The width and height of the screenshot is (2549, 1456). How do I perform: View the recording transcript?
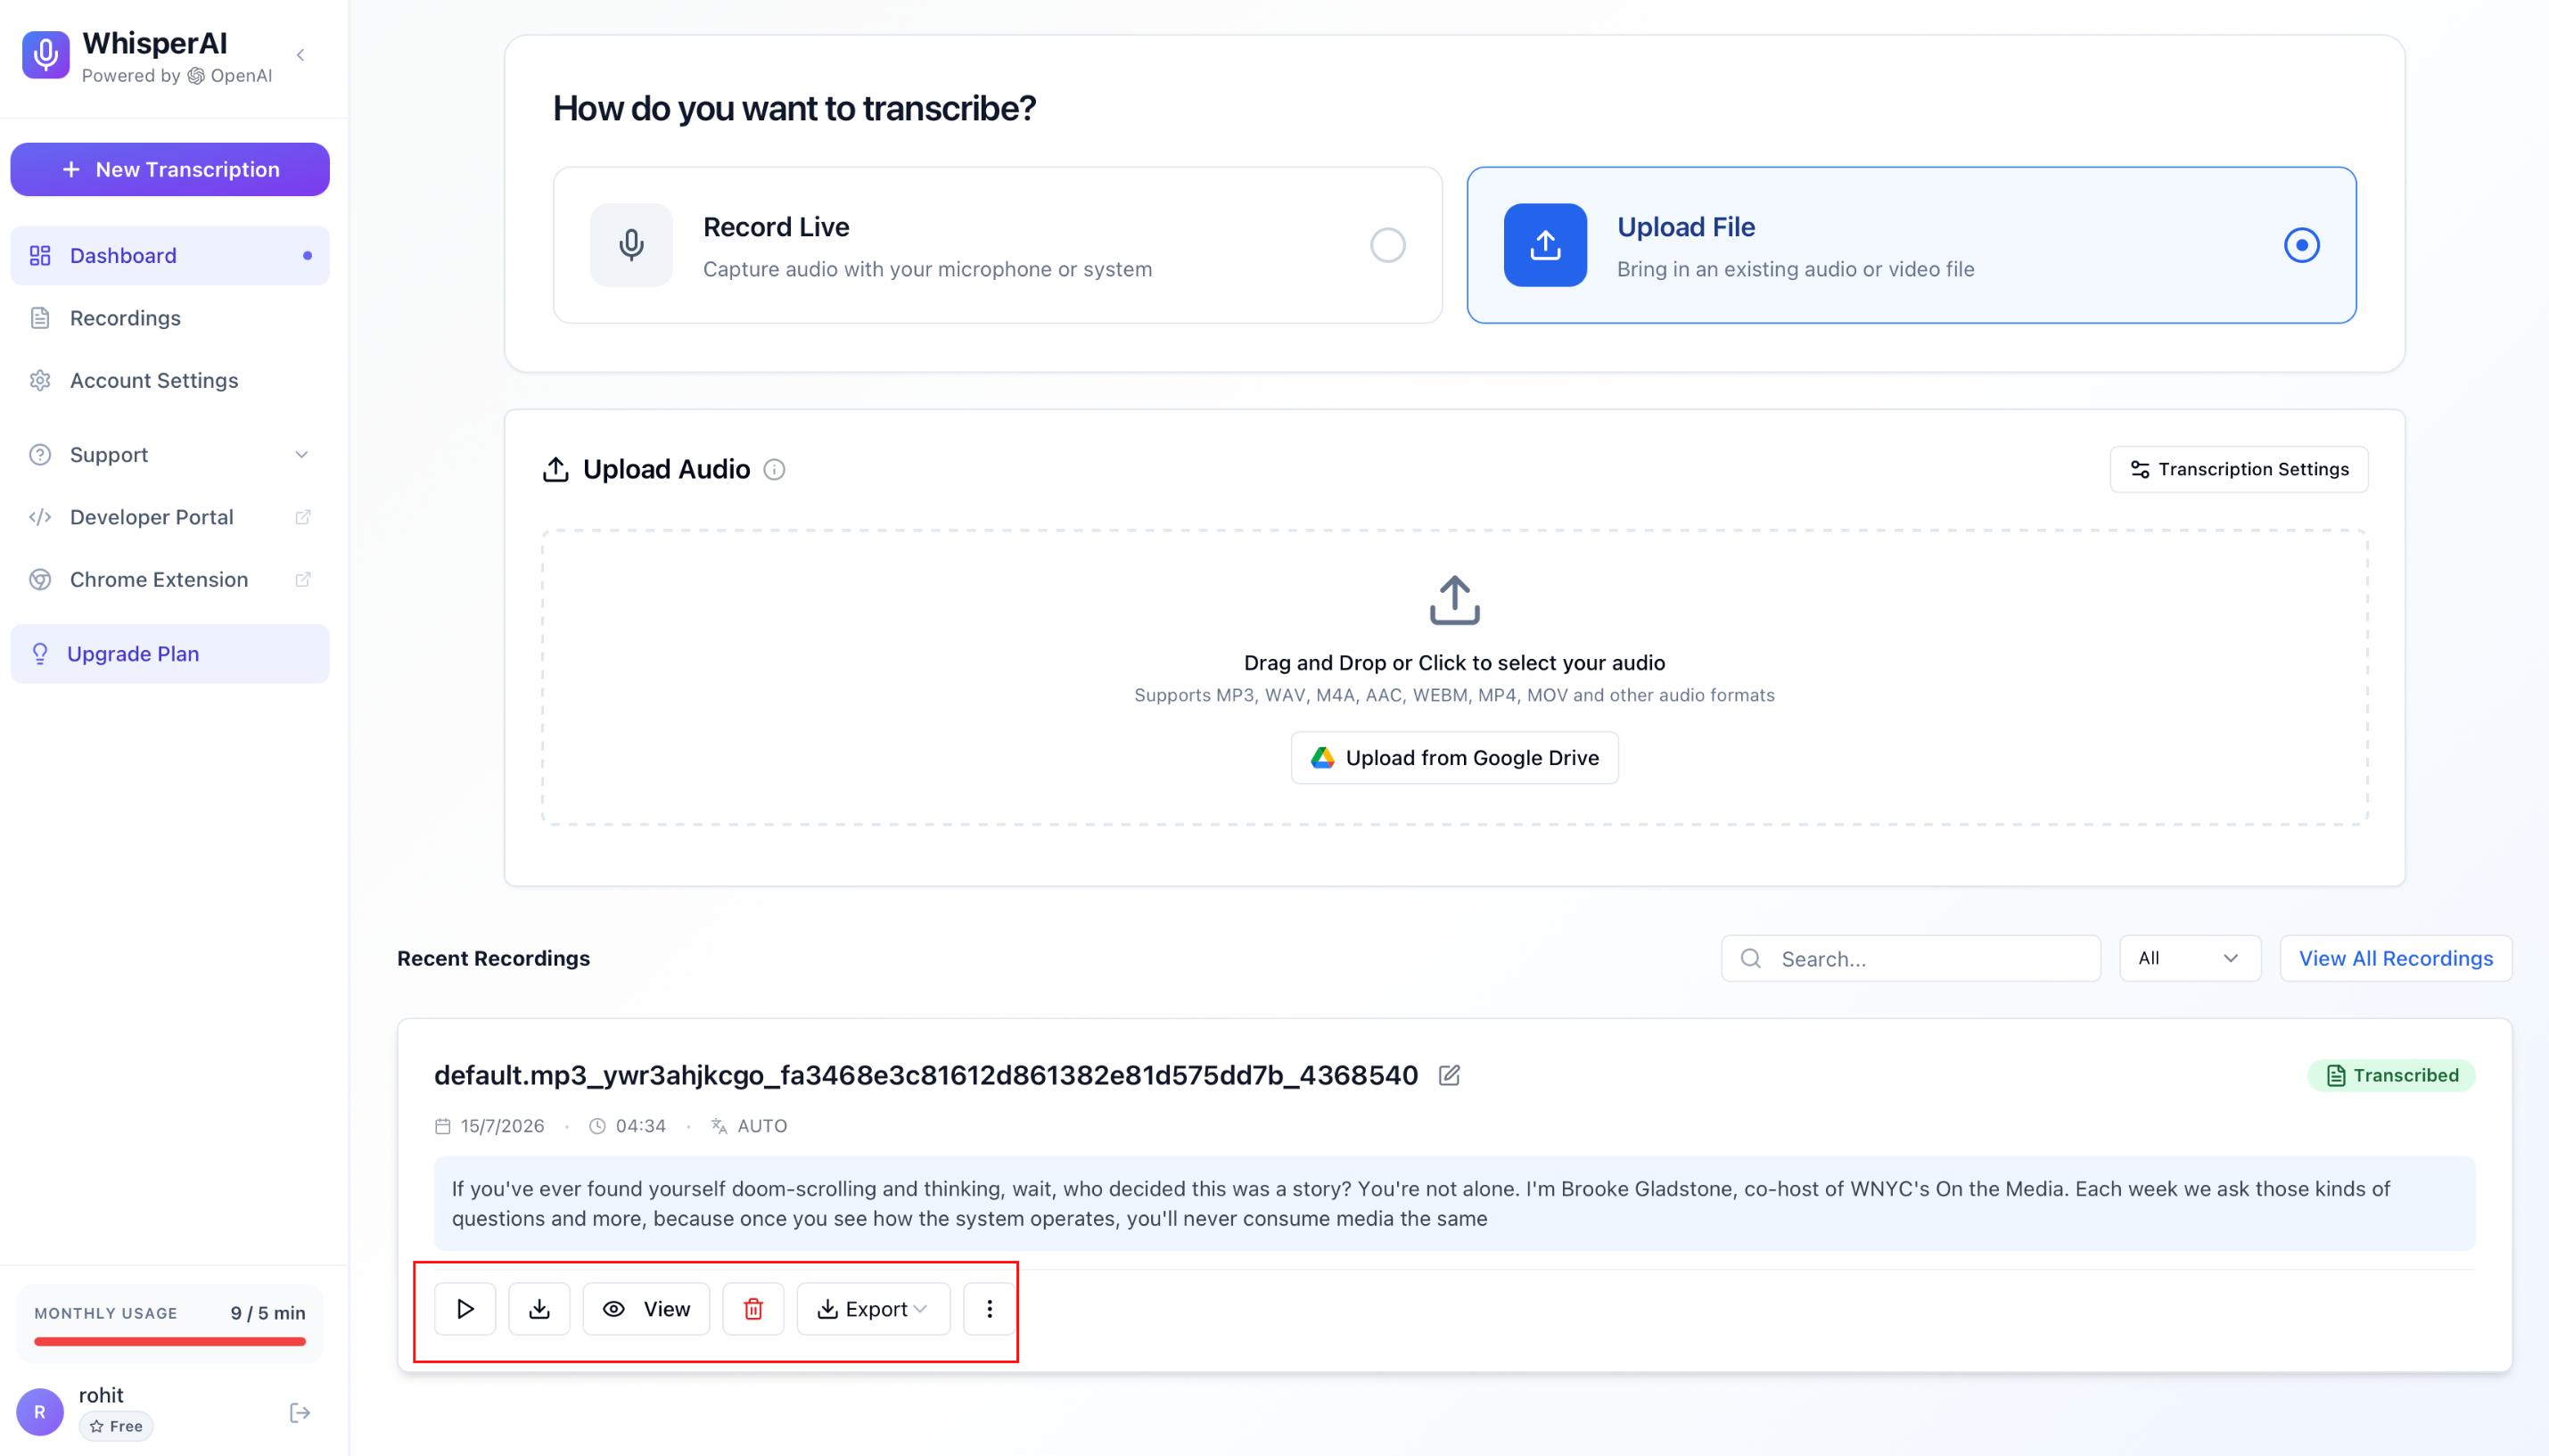pos(646,1309)
